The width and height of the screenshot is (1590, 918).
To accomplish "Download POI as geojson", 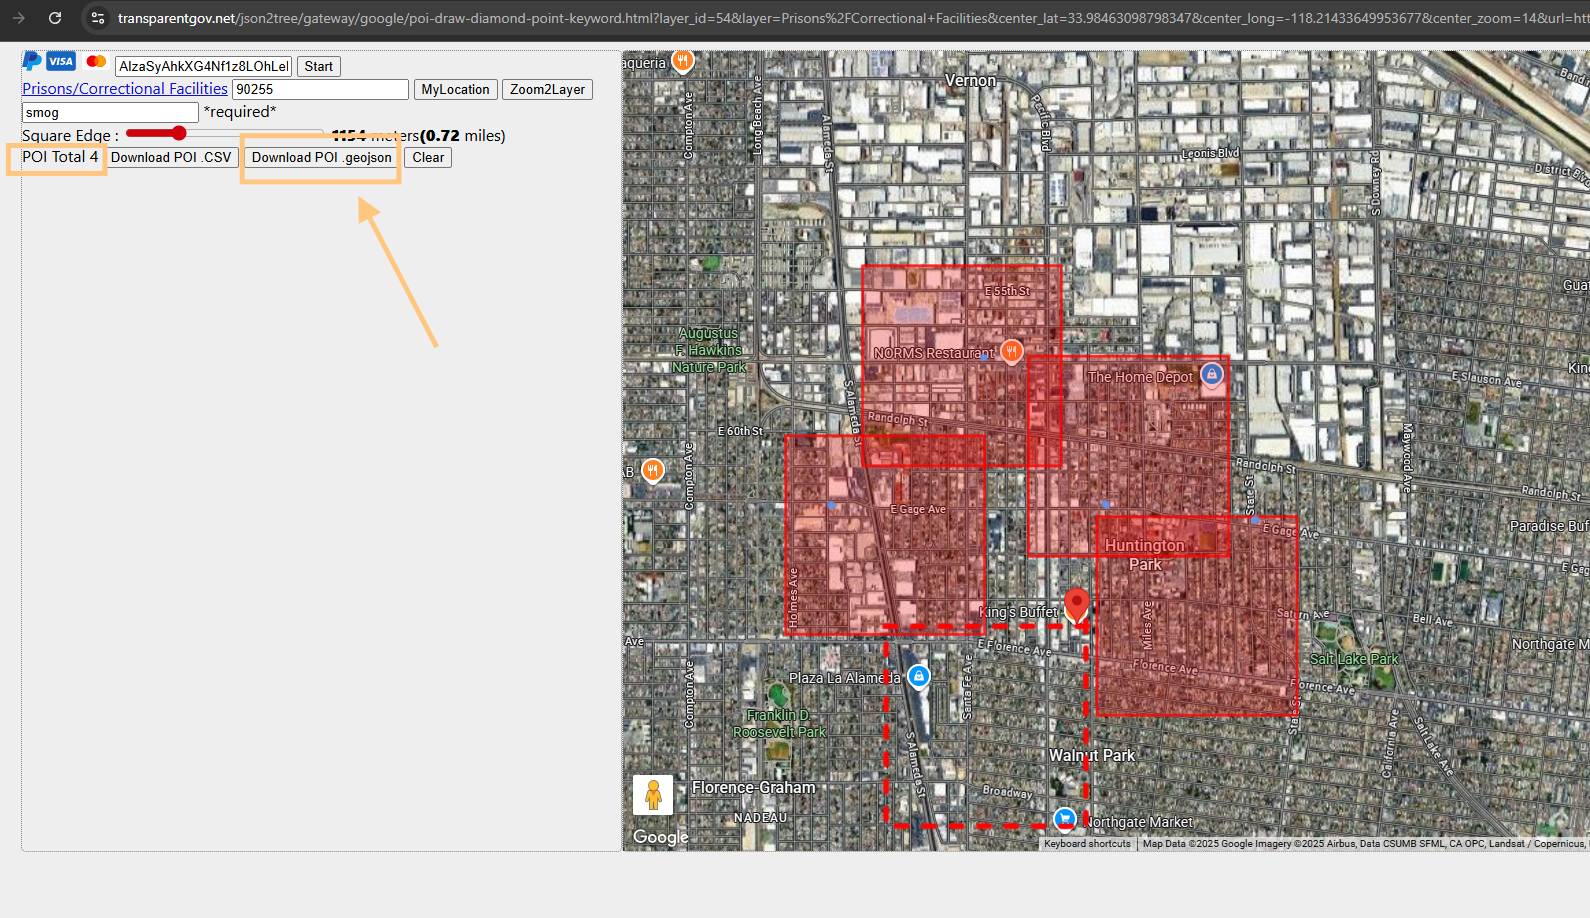I will (321, 157).
